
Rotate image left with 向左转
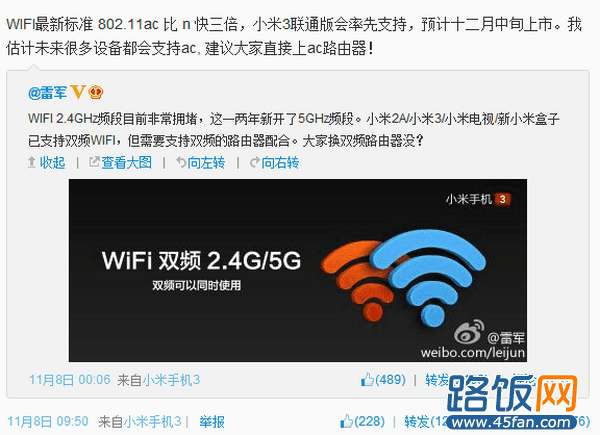(x=206, y=163)
